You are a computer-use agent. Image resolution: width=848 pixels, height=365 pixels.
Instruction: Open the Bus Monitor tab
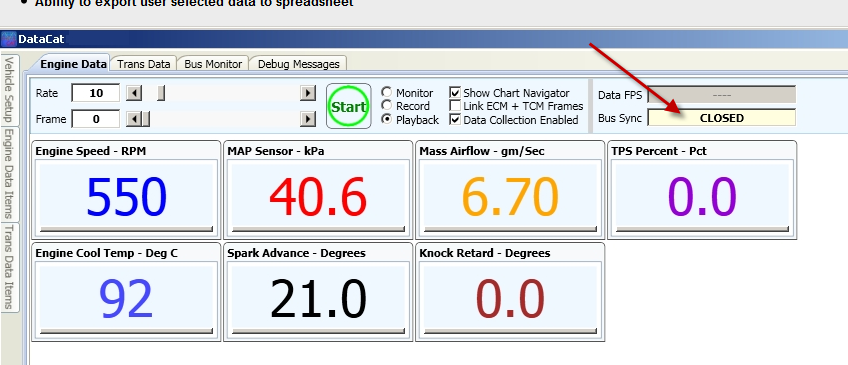pos(213,64)
